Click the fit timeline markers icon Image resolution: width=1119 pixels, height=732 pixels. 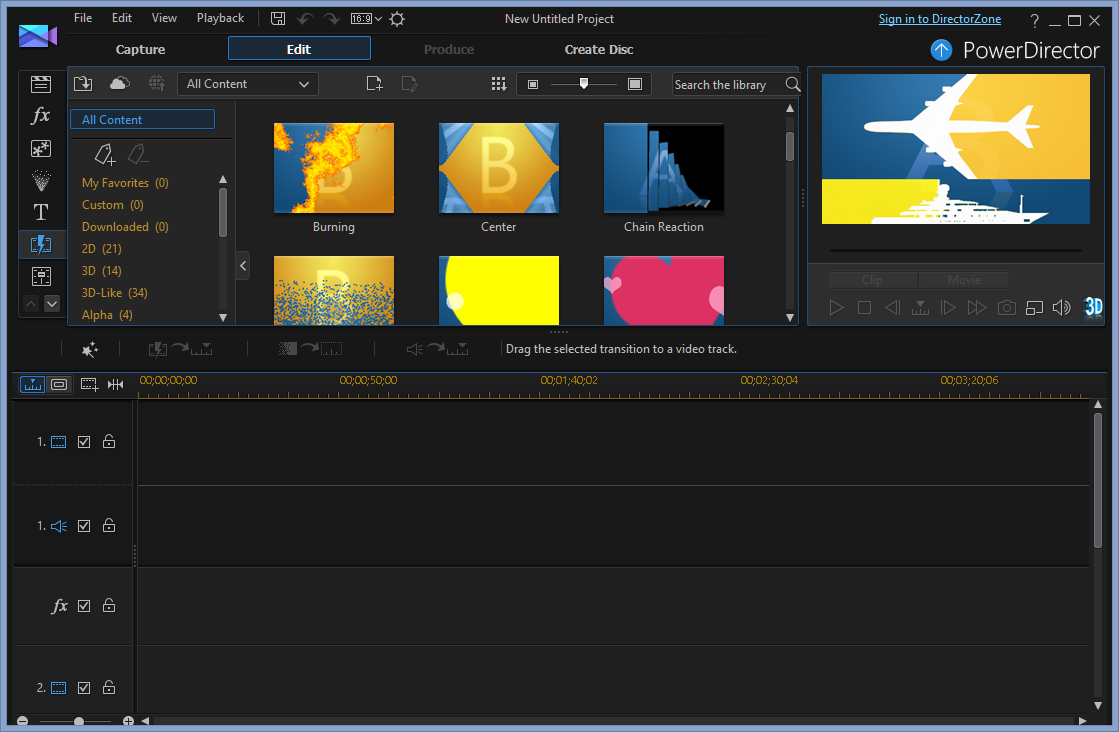116,385
